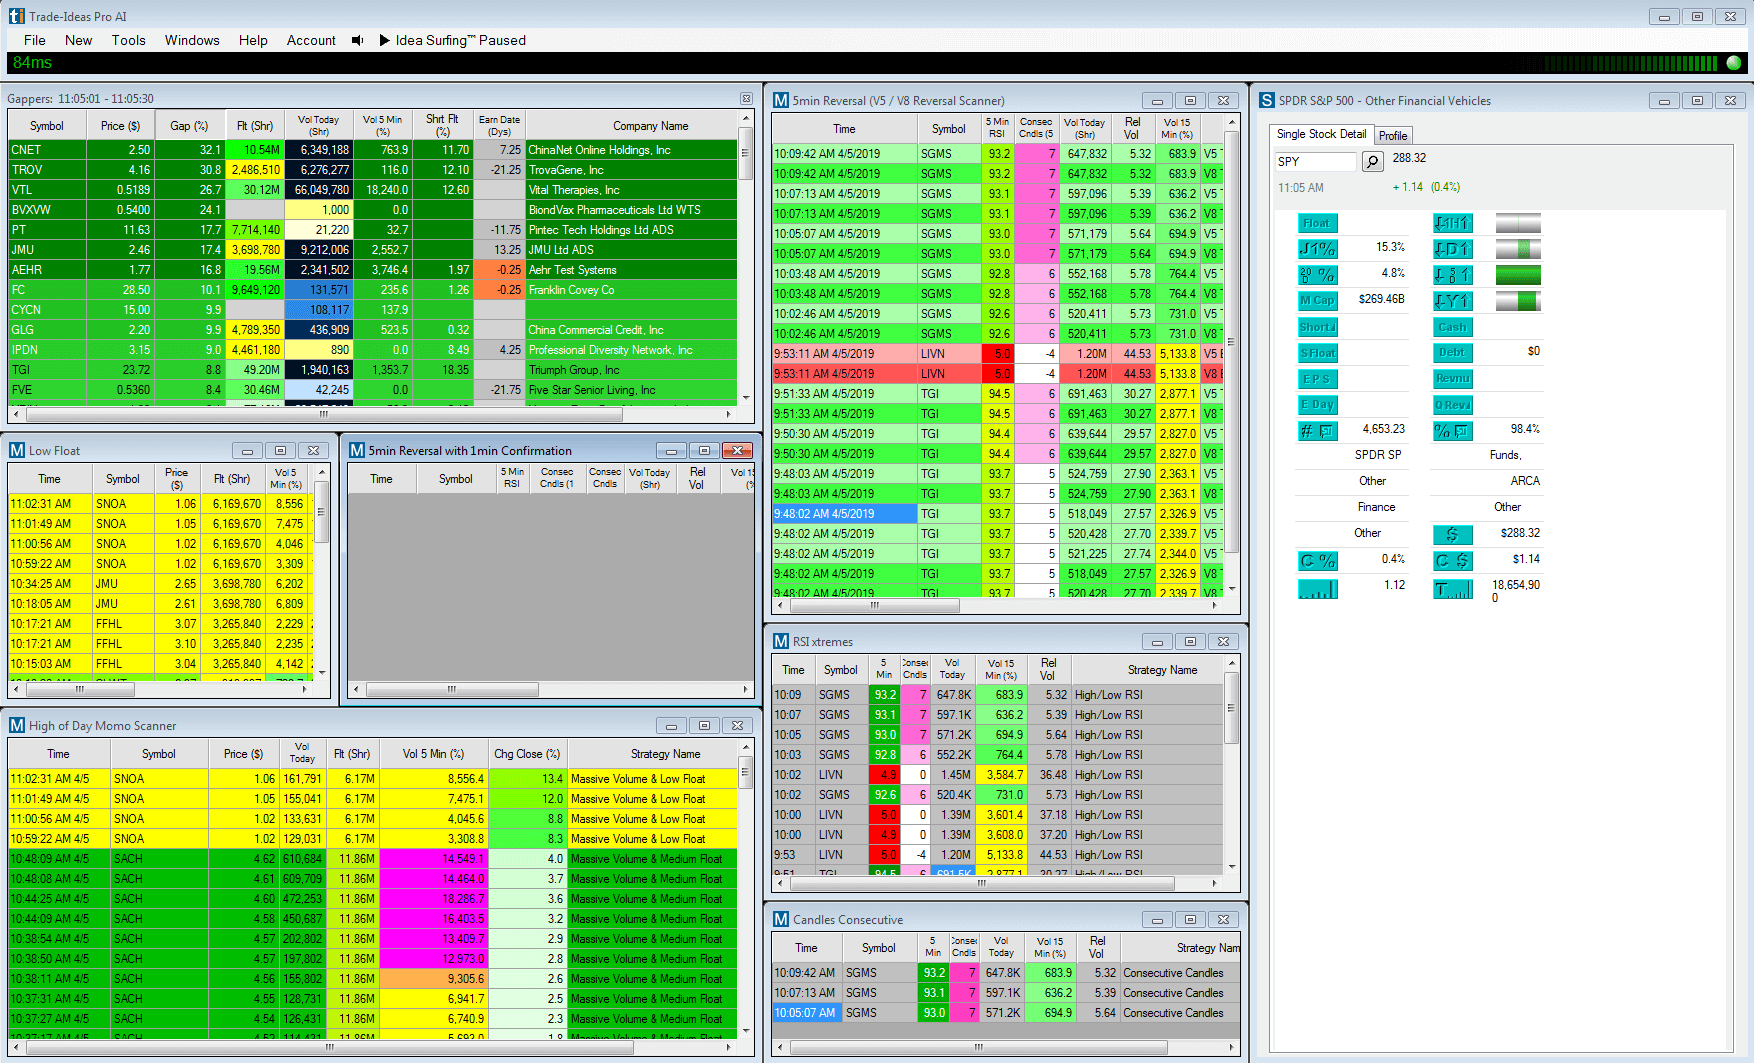This screenshot has width=1754, height=1063.
Task: Click the Chg Close (%) column header
Action: point(527,754)
